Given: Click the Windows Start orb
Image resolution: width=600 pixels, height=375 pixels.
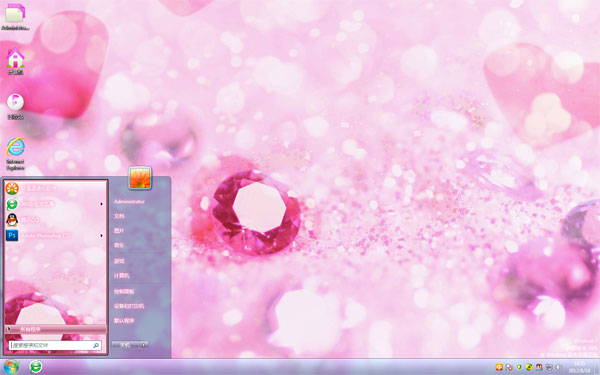Looking at the screenshot, I should coord(11,367).
